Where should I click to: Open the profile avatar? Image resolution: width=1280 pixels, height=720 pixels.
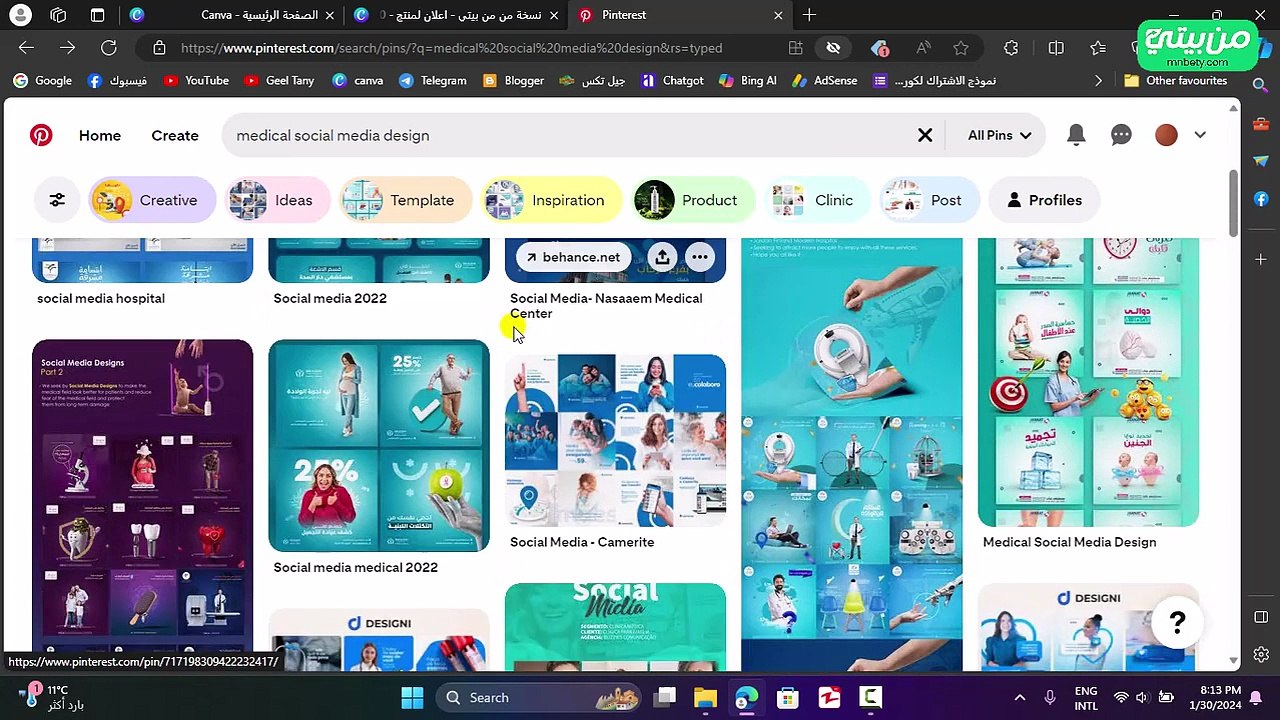[1166, 135]
